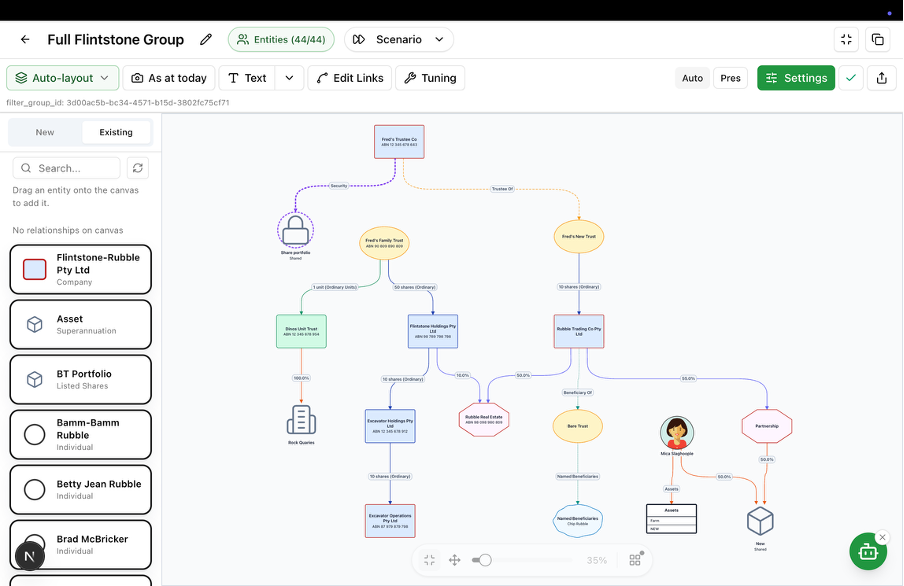This screenshot has width=904, height=586.
Task: Select the Excavator Operations Pty Ltd node
Action: coord(390,521)
